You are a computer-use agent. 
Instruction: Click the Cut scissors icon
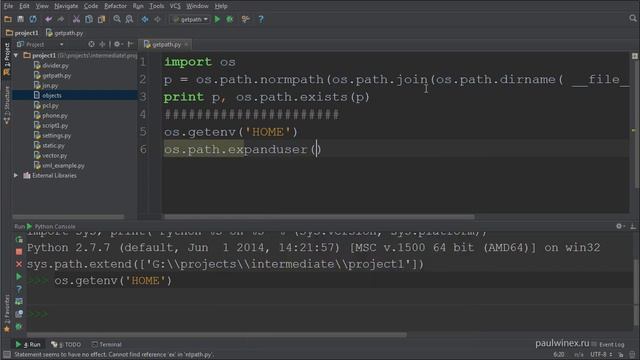point(76,19)
